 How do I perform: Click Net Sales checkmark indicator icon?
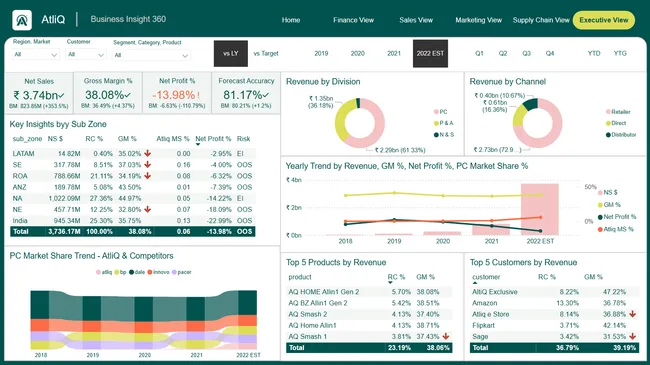[61, 95]
